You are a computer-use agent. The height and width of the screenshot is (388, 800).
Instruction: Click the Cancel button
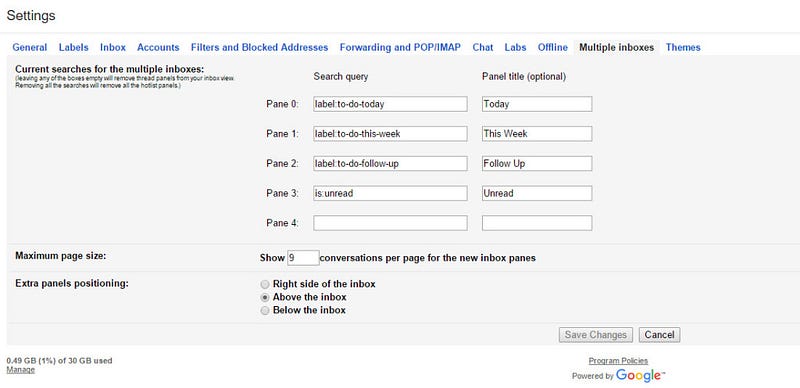(659, 335)
